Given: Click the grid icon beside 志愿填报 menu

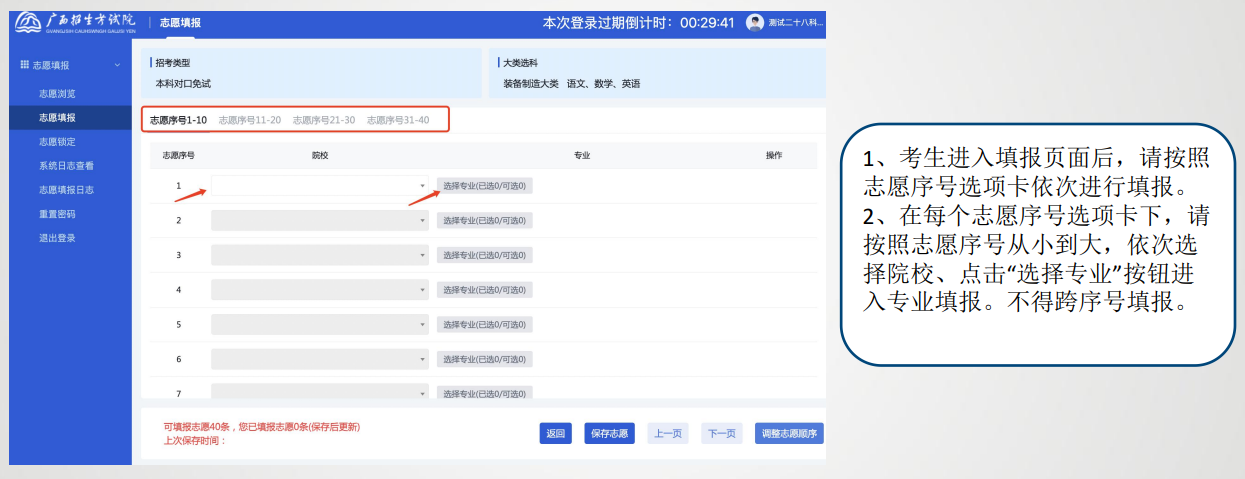Looking at the screenshot, I should (x=25, y=65).
